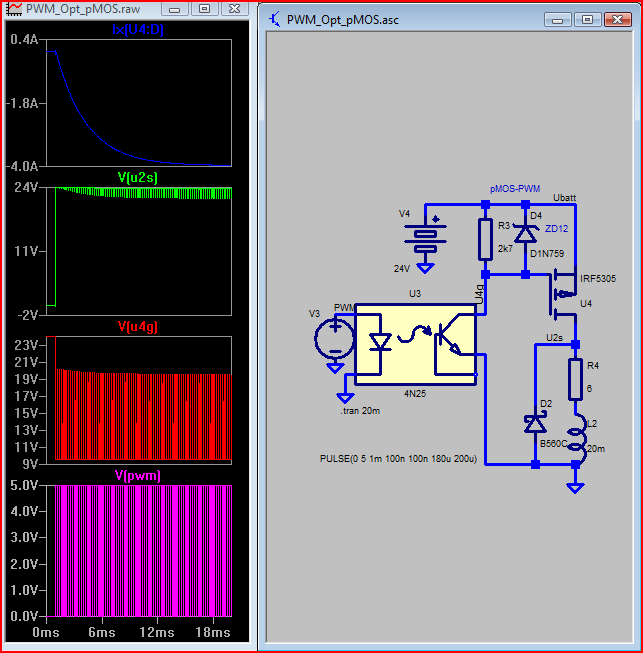The height and width of the screenshot is (653, 643).
Task: Select the IRF5305 pMOS transistor symbol
Action: coord(562,295)
